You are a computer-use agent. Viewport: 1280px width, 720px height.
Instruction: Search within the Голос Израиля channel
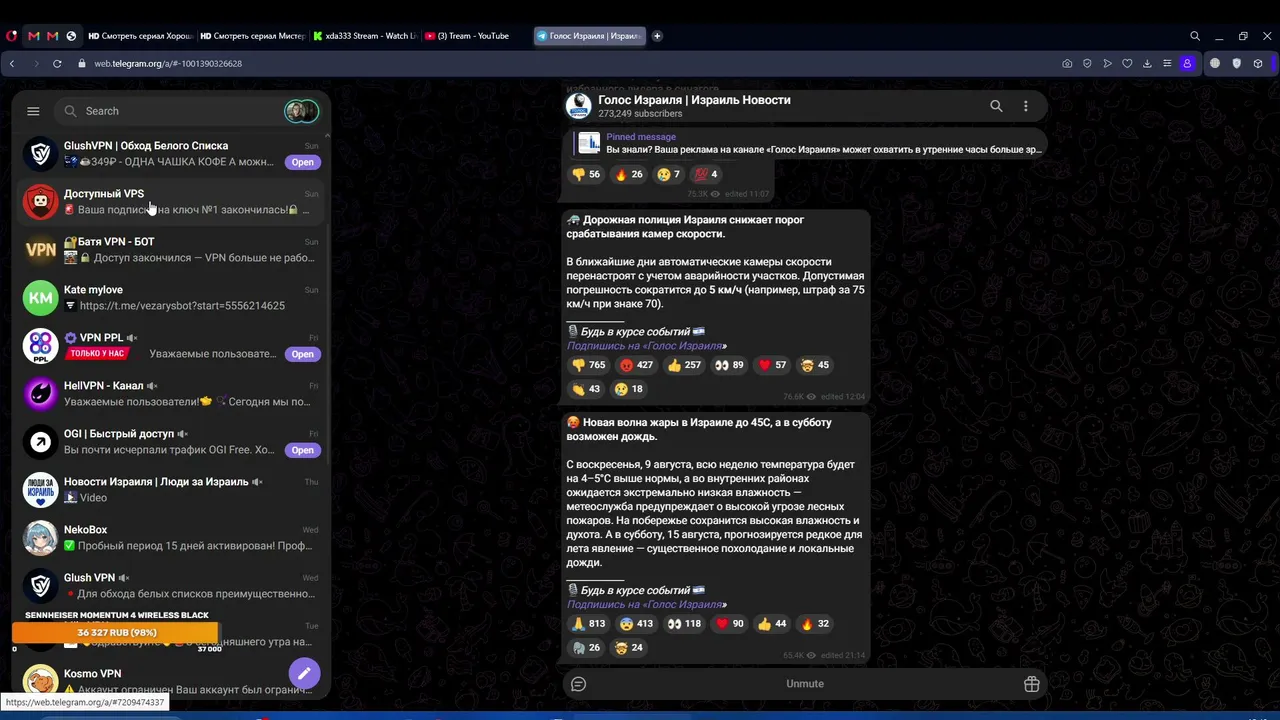click(x=996, y=106)
